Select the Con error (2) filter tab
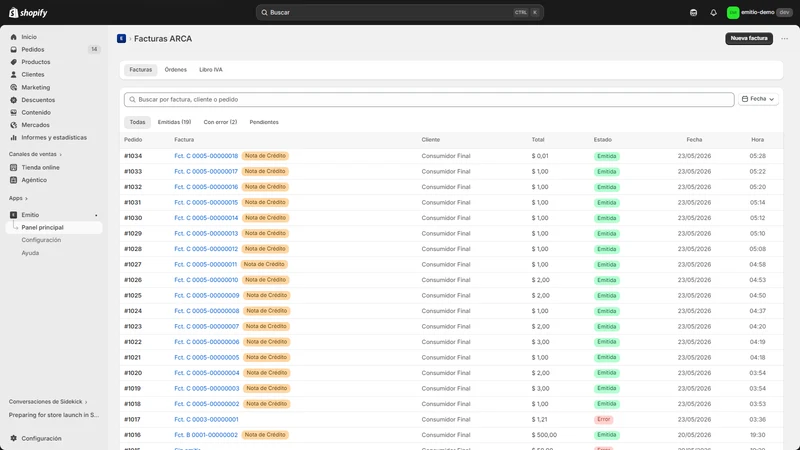 (220, 122)
